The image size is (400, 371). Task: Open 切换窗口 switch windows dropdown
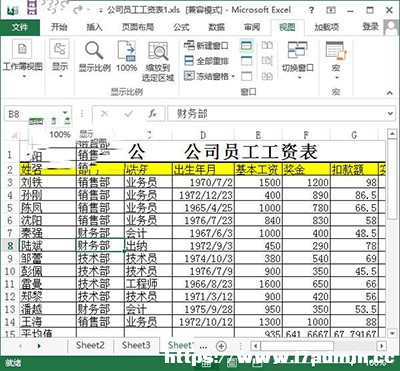click(299, 78)
